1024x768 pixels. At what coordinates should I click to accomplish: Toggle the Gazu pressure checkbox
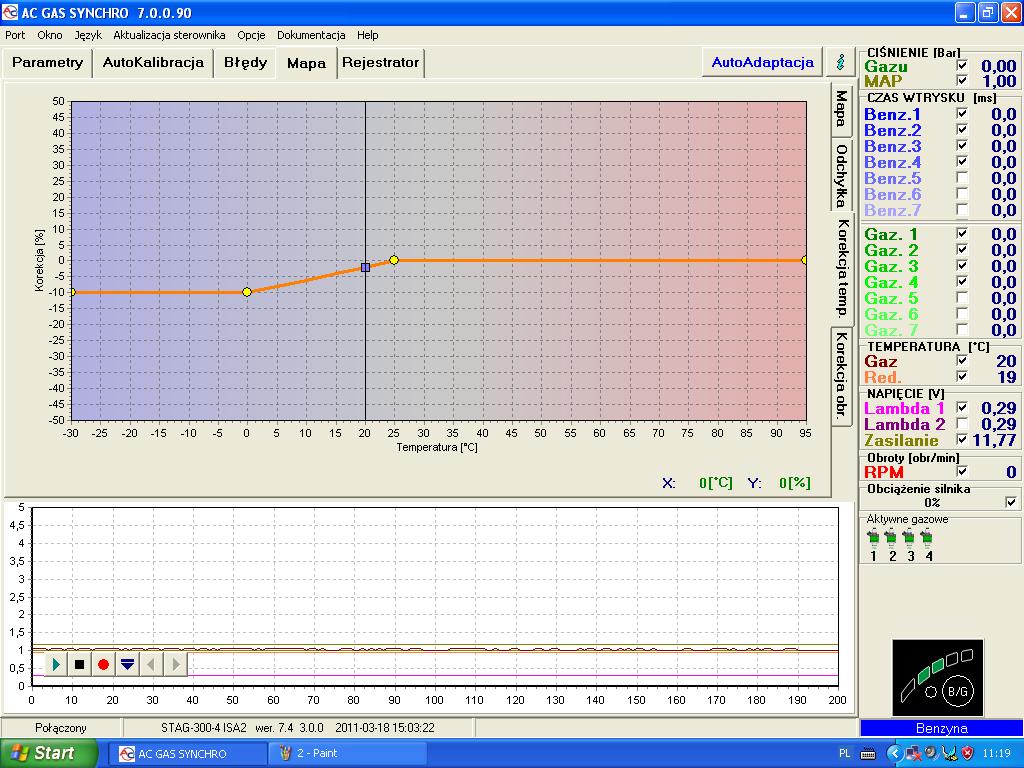tap(961, 65)
